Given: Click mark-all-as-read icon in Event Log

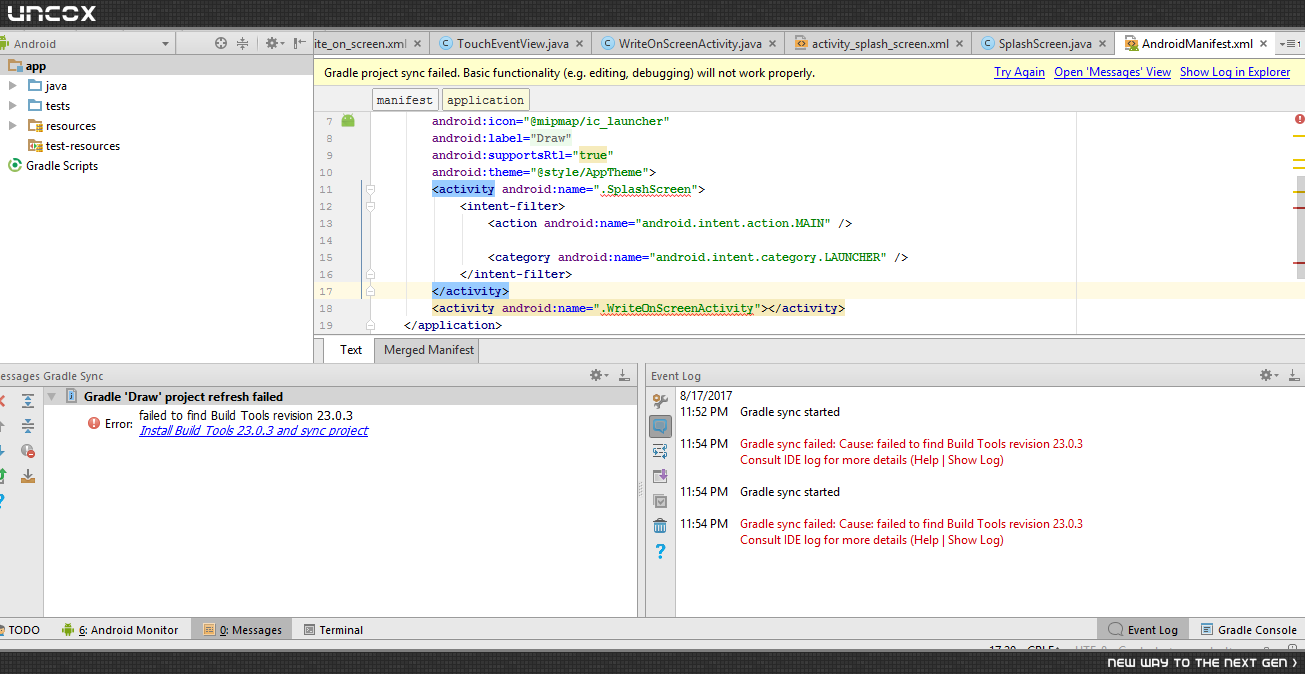Looking at the screenshot, I should pos(660,501).
